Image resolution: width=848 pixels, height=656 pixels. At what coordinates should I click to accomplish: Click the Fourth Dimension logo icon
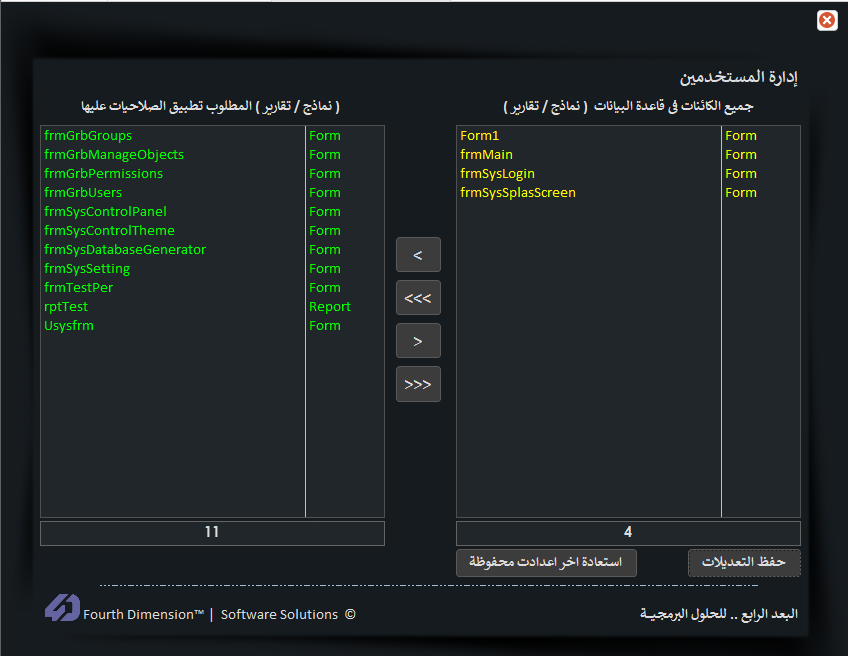[x=62, y=608]
